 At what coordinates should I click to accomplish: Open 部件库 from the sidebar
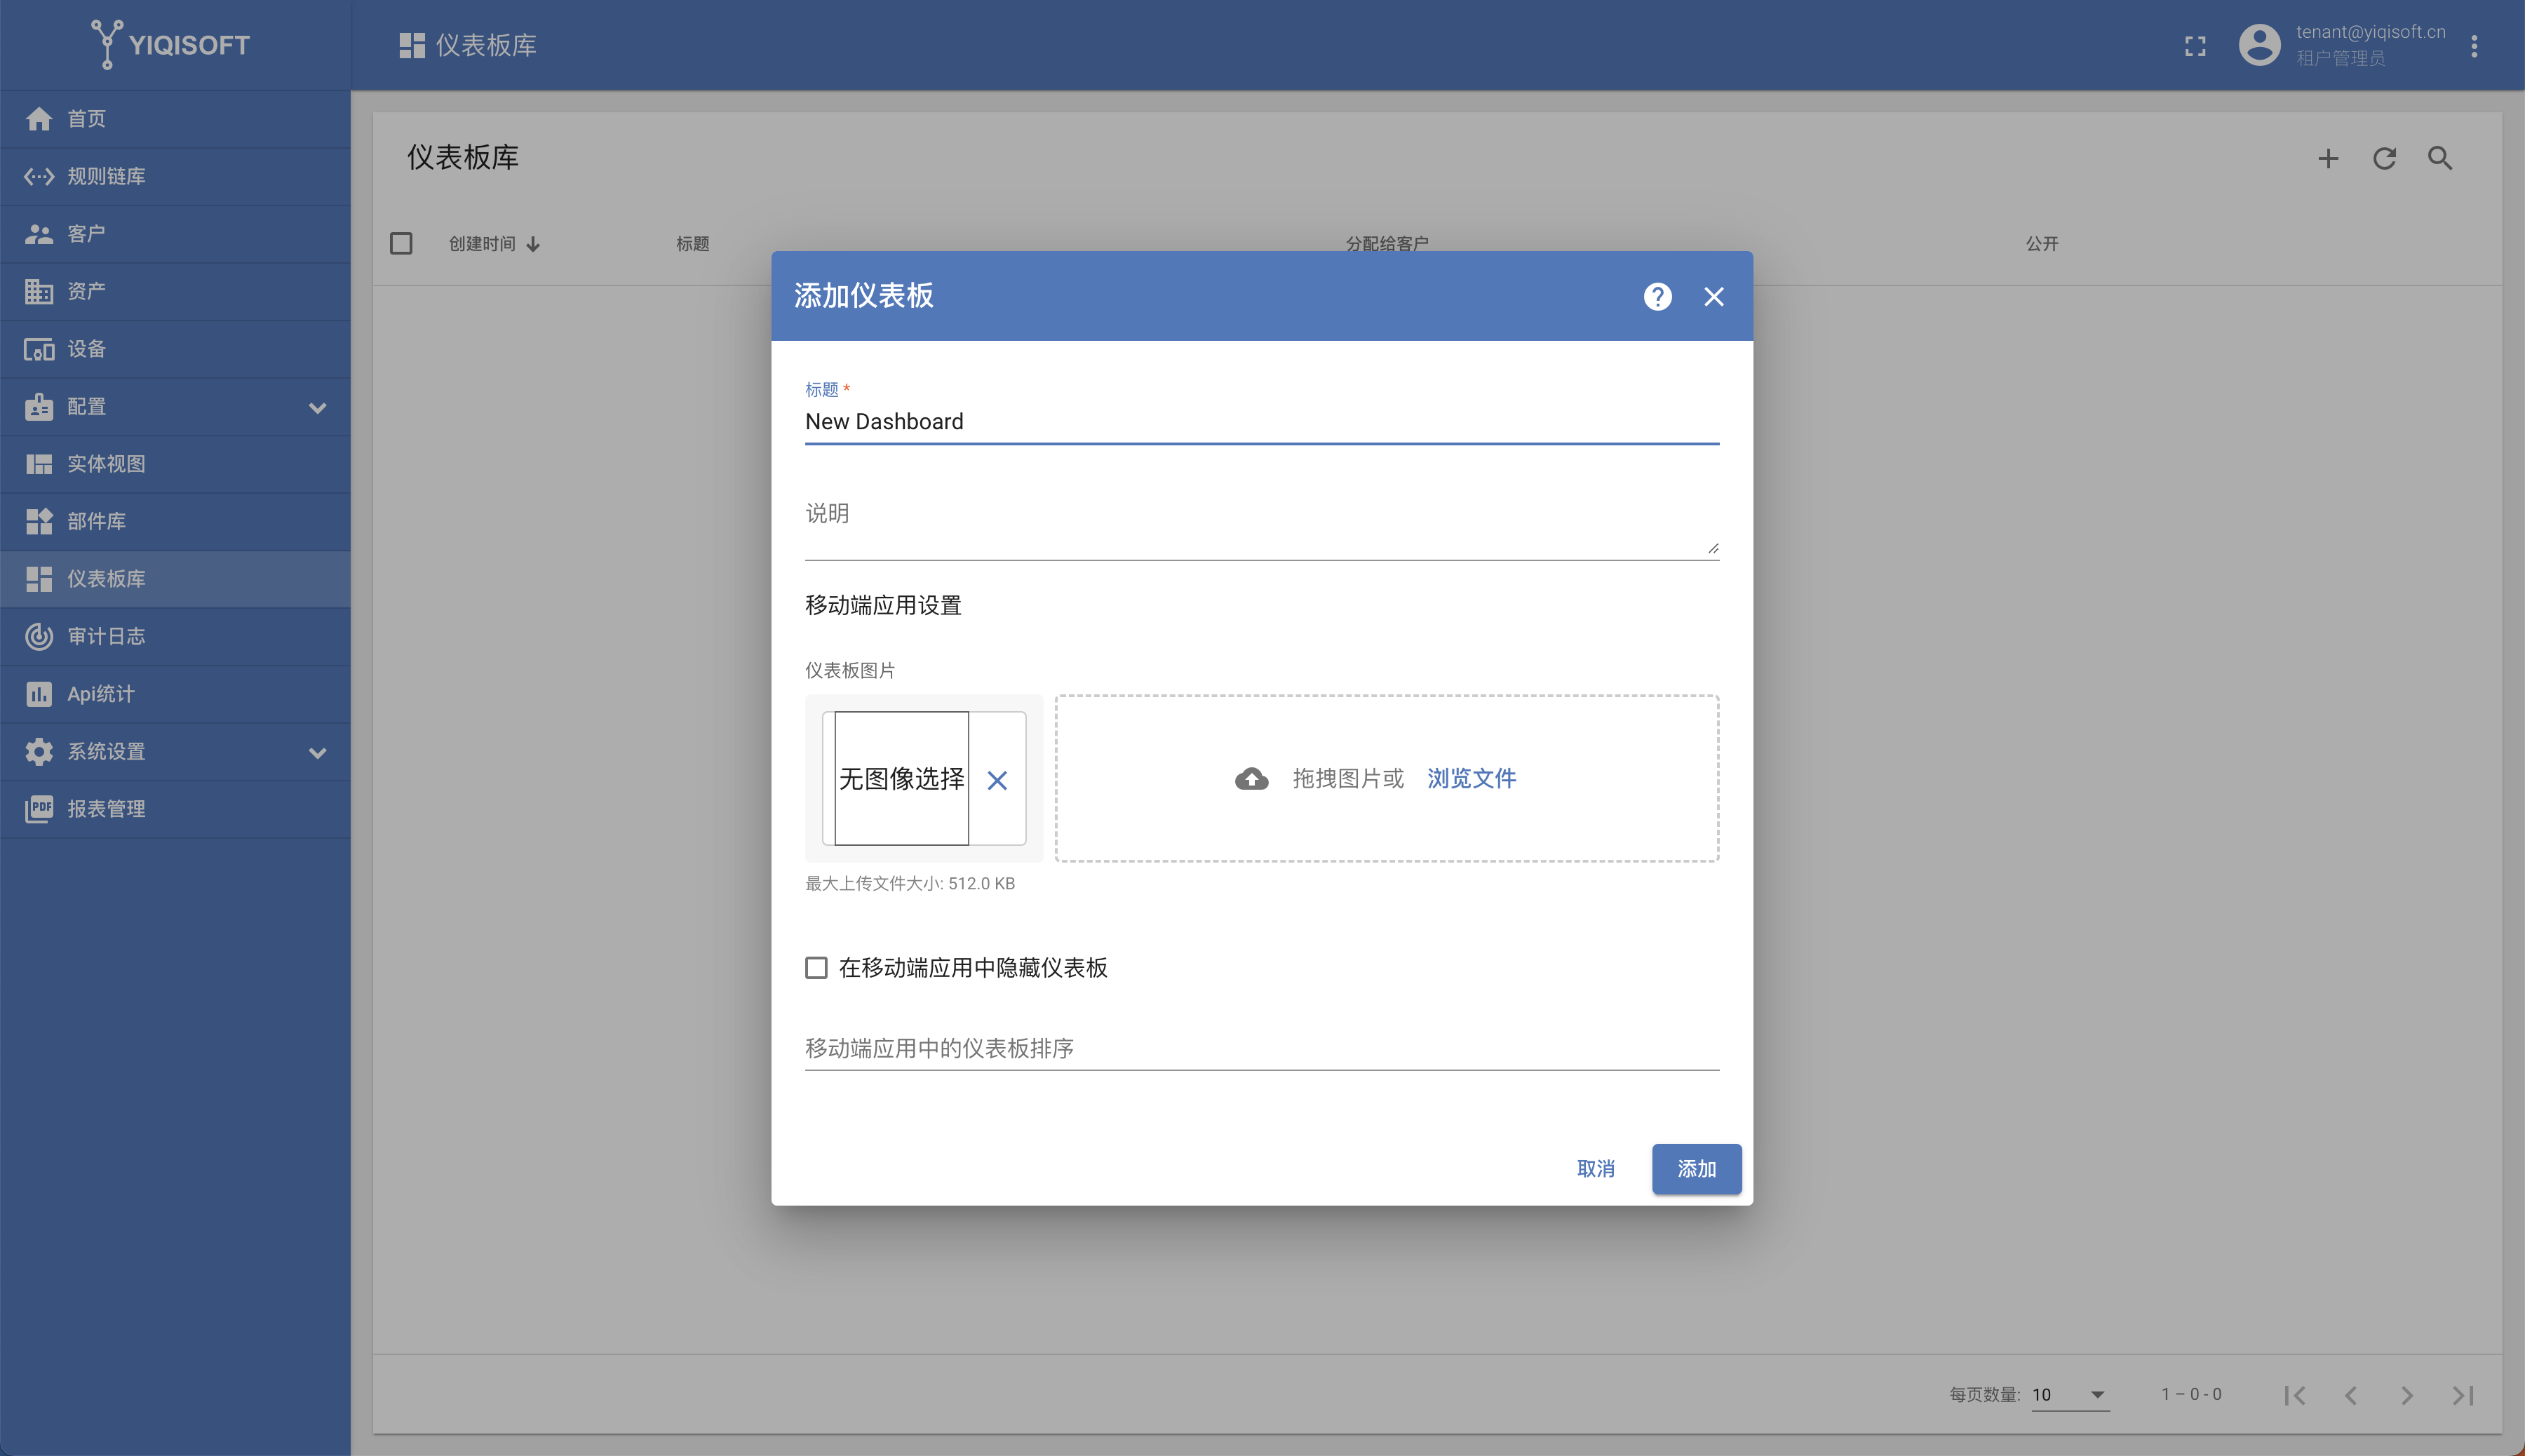[96, 521]
